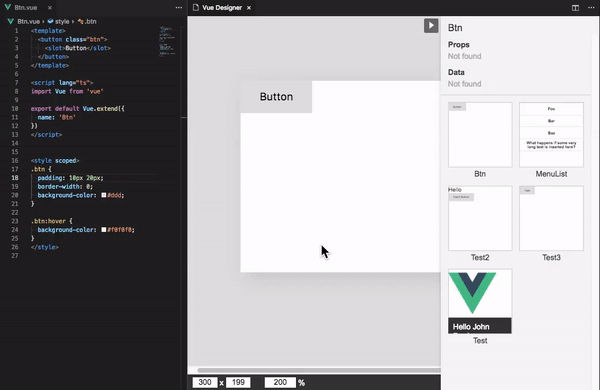This screenshot has height=390, width=600.
Task: Click the "name: 'Btn'" code line
Action: (x=57, y=117)
